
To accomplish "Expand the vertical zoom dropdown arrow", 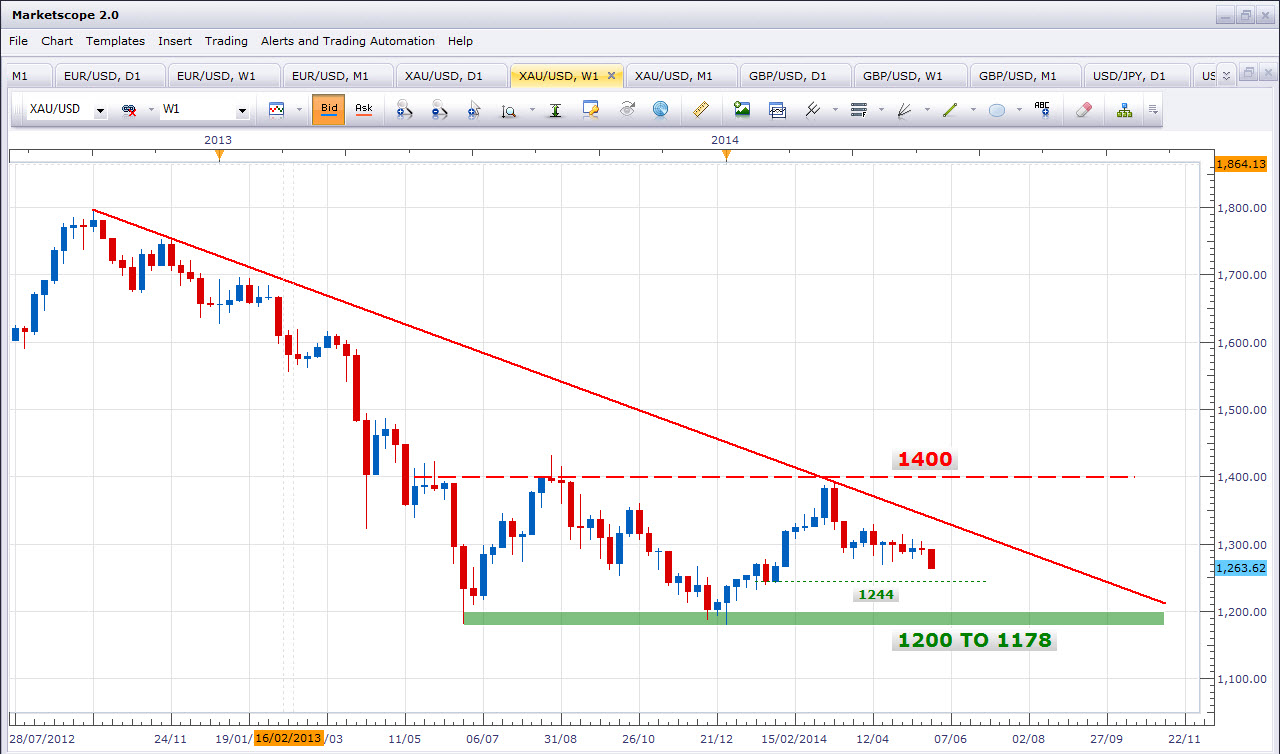I will click(x=532, y=110).
